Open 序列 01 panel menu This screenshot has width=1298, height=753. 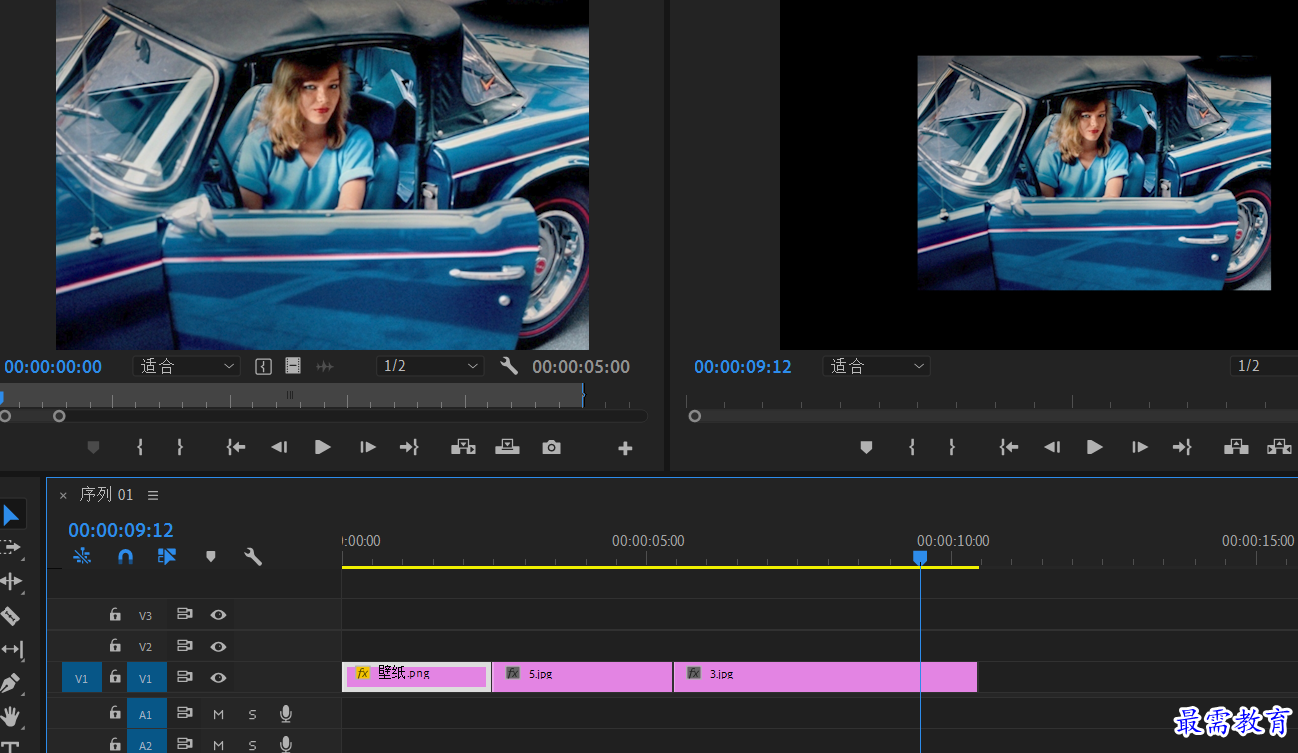tap(153, 495)
